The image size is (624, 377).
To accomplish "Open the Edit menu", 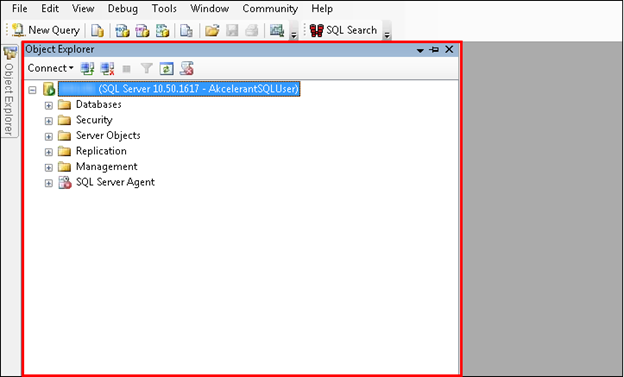I will [x=50, y=8].
